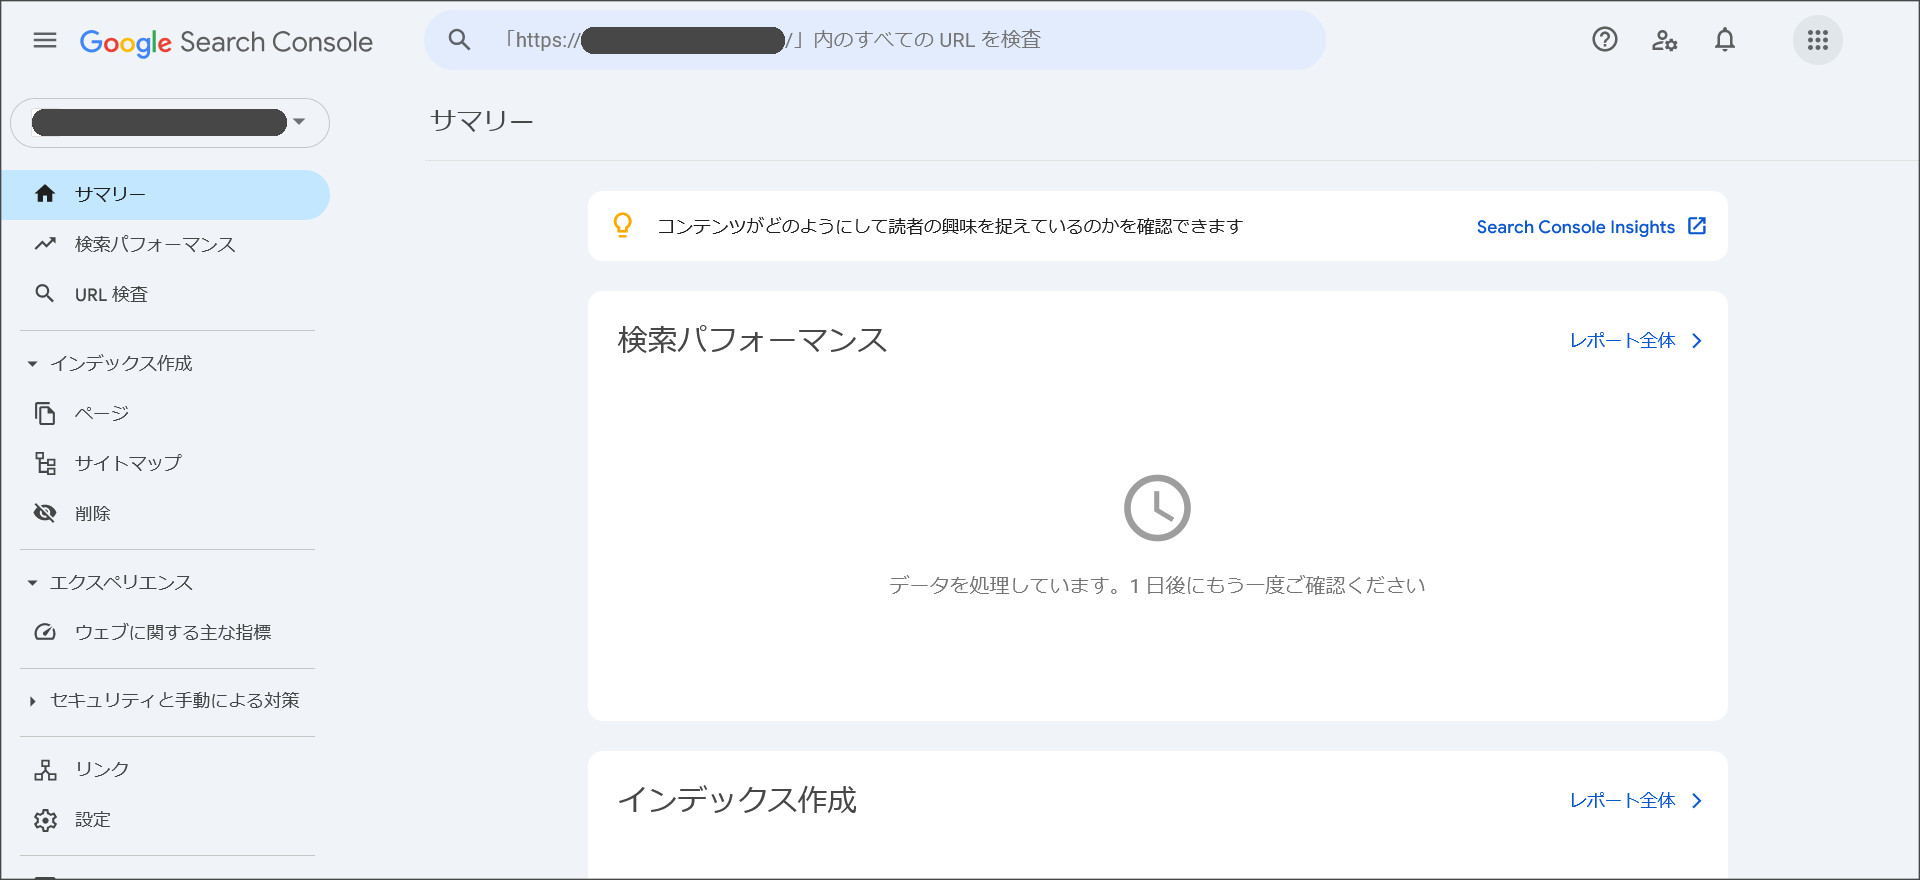Open ウェブに関する主な指標 speedometer icon
This screenshot has width=1920, height=880.
click(45, 631)
